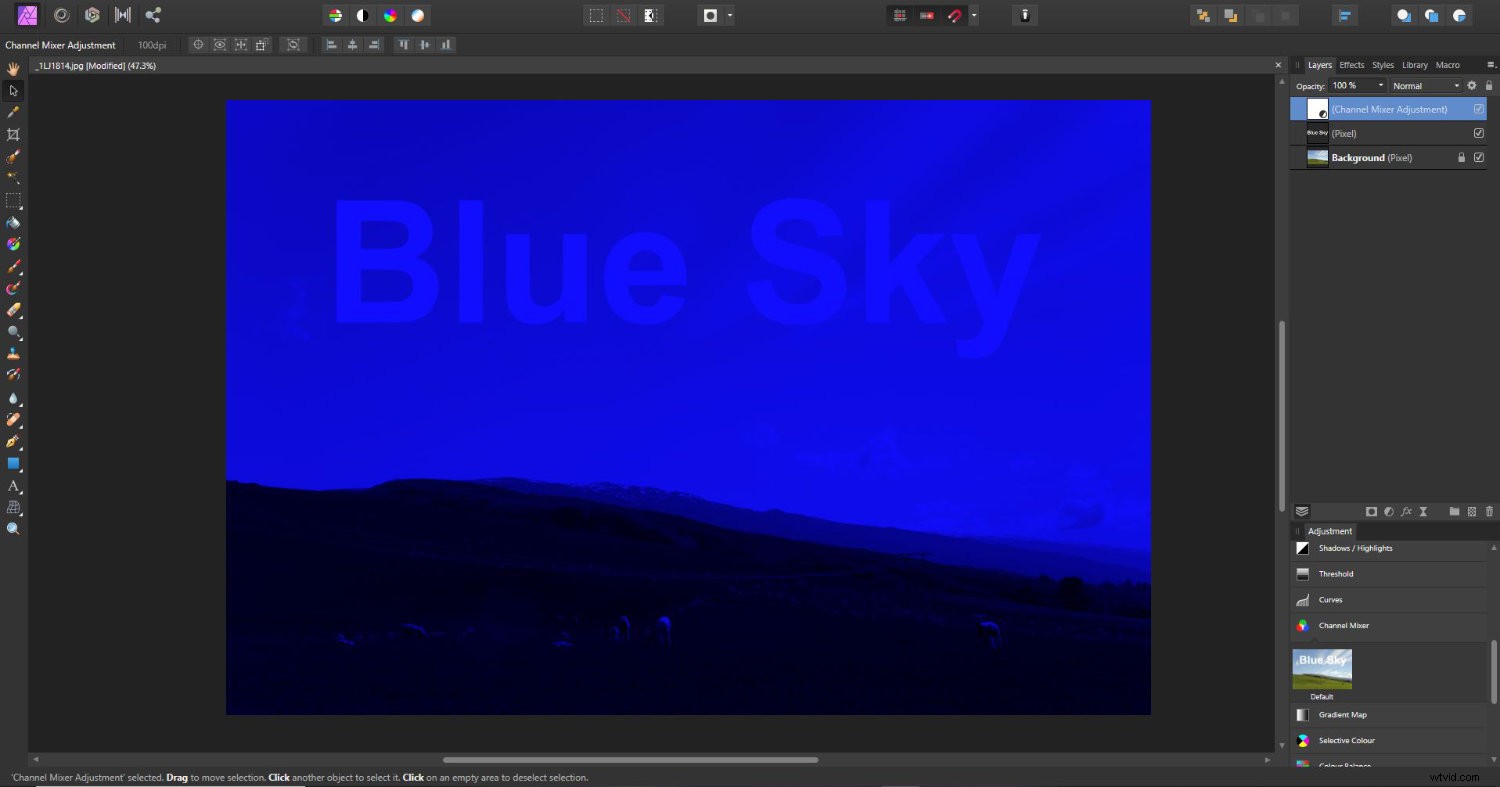The width and height of the screenshot is (1500, 787).
Task: Open the Library tab
Action: (1415, 64)
